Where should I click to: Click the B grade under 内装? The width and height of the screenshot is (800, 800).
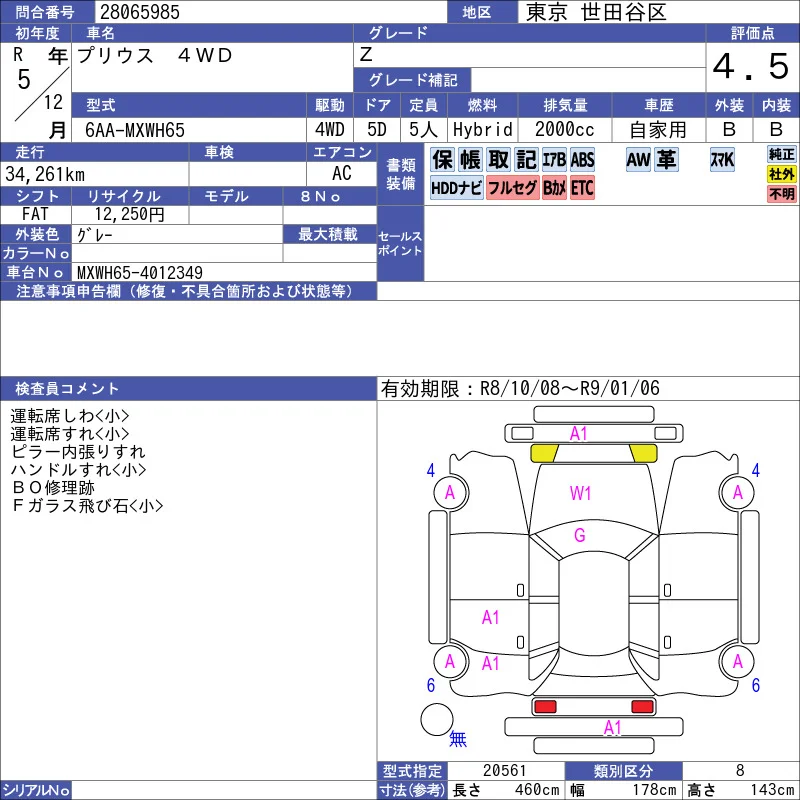coord(776,130)
